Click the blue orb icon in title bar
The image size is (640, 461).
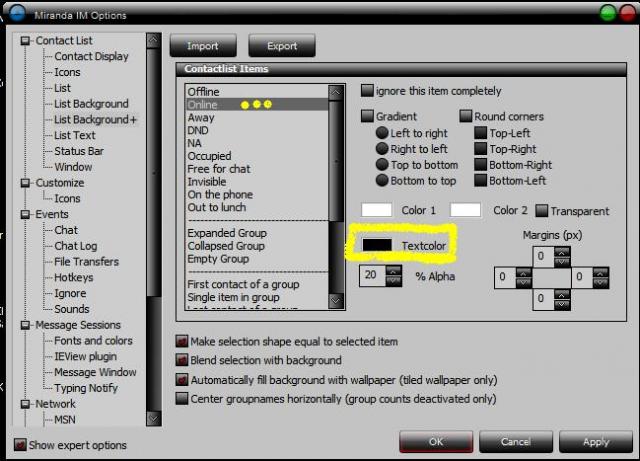pyautogui.click(x=17, y=14)
